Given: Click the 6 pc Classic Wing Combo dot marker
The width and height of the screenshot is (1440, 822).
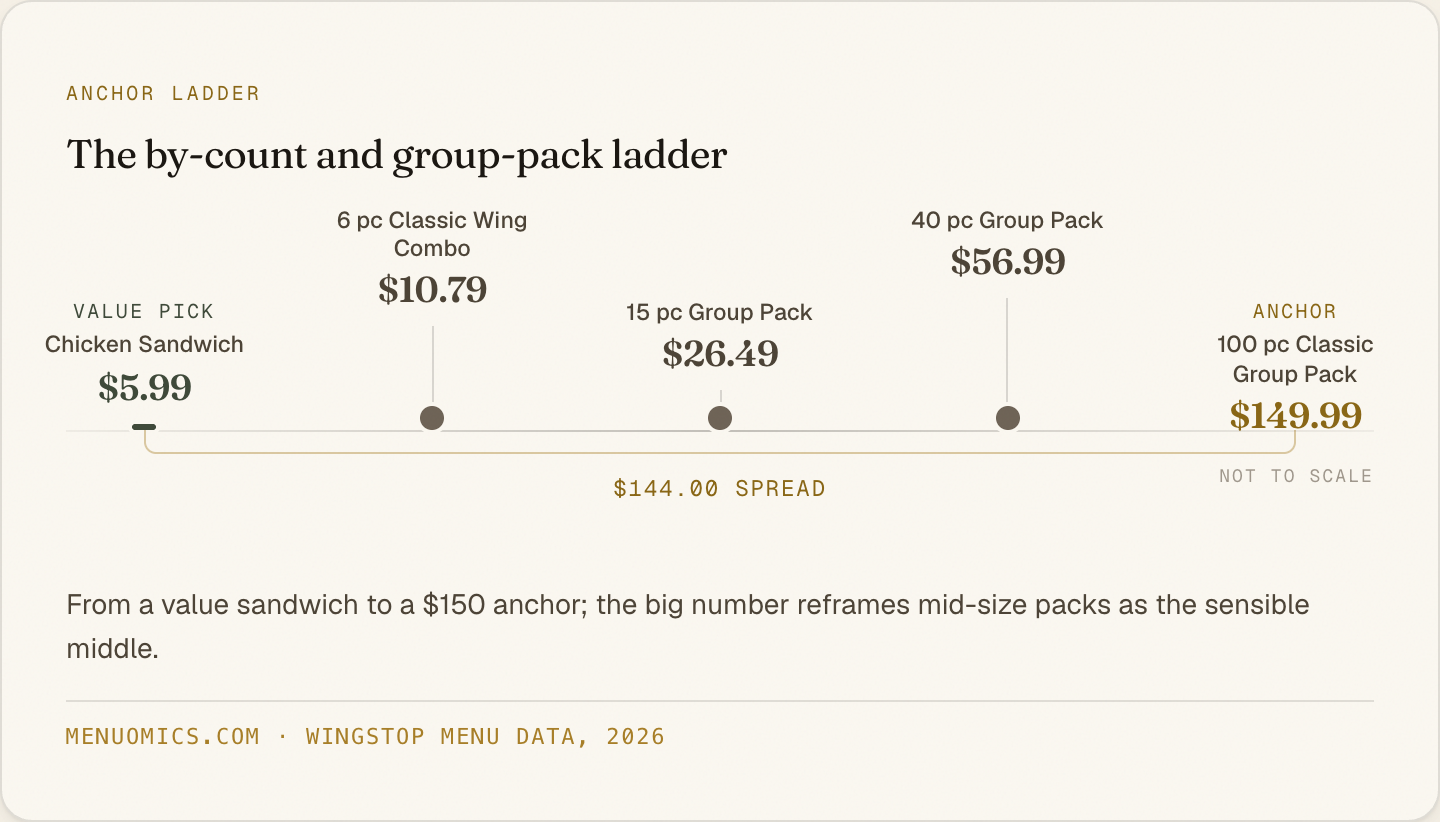Looking at the screenshot, I should coord(432,418).
